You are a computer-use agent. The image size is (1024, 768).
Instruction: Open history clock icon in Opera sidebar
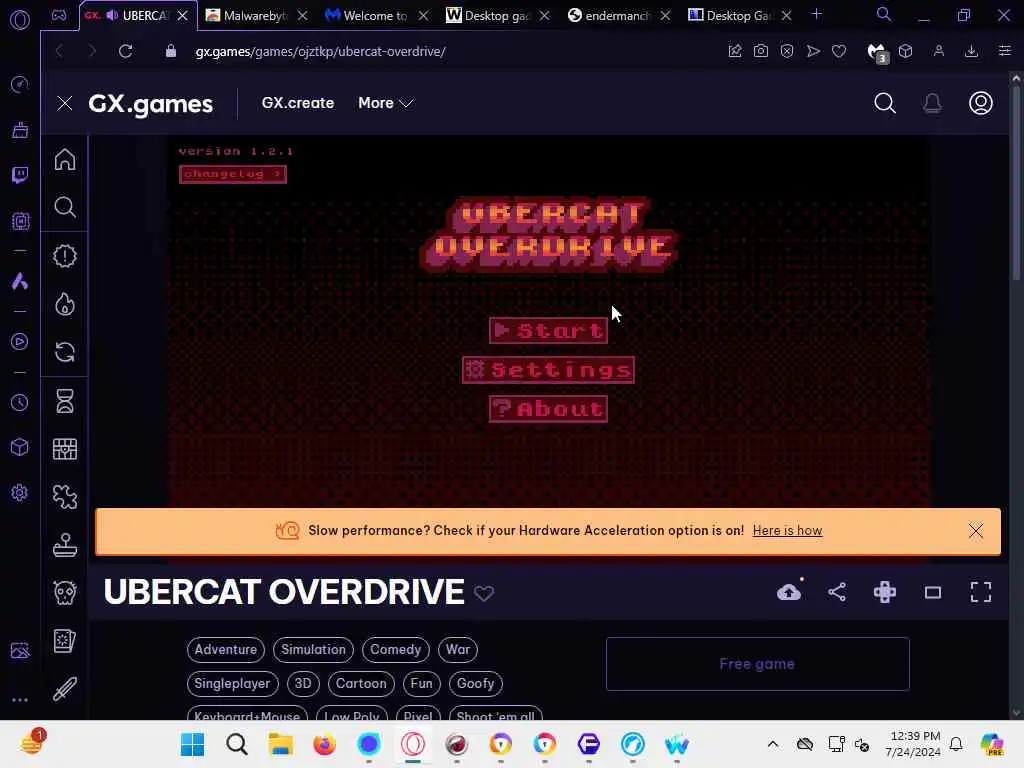pos(20,403)
